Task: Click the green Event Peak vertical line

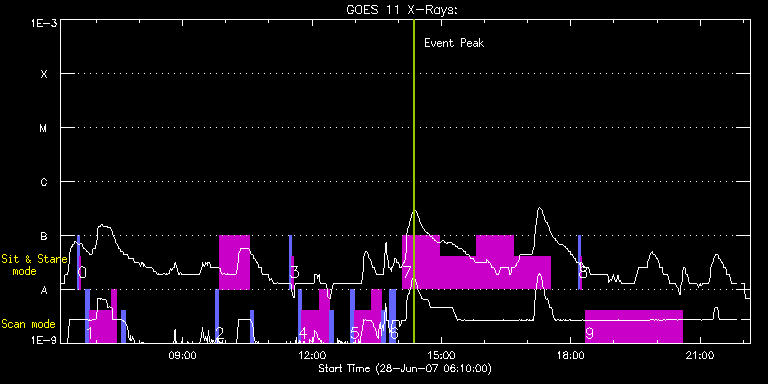Action: pyautogui.click(x=414, y=181)
